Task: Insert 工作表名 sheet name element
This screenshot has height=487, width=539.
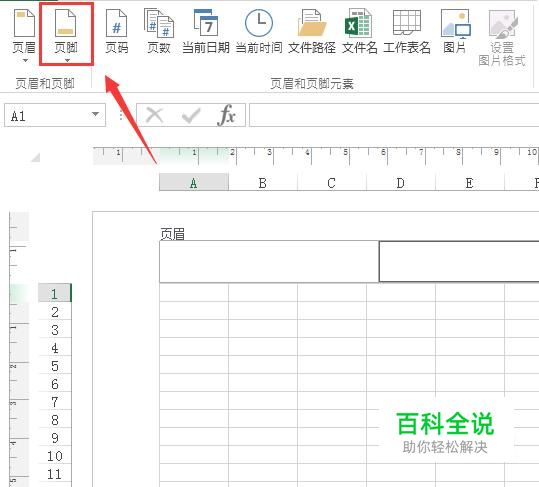Action: 407,32
